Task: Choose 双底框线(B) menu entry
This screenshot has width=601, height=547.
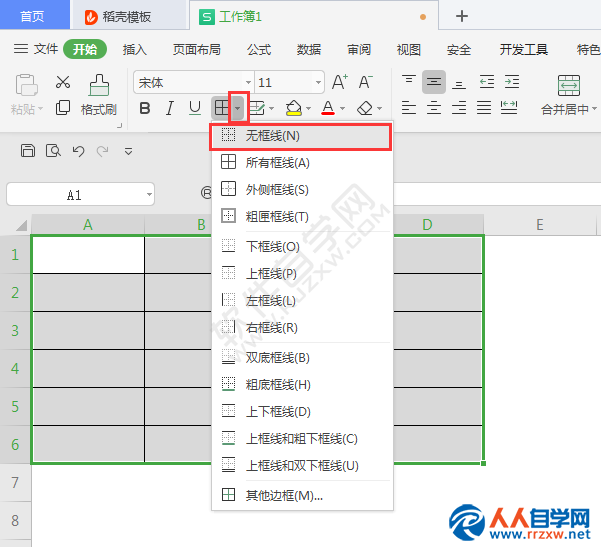Action: point(302,358)
